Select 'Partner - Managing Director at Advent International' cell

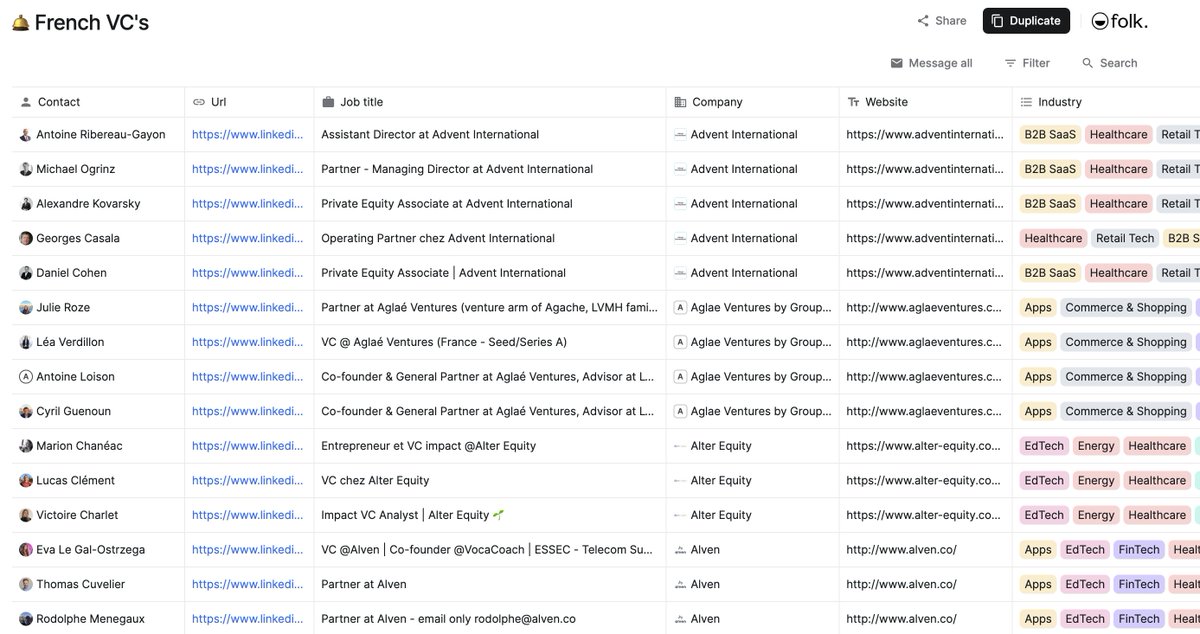pyautogui.click(x=490, y=169)
